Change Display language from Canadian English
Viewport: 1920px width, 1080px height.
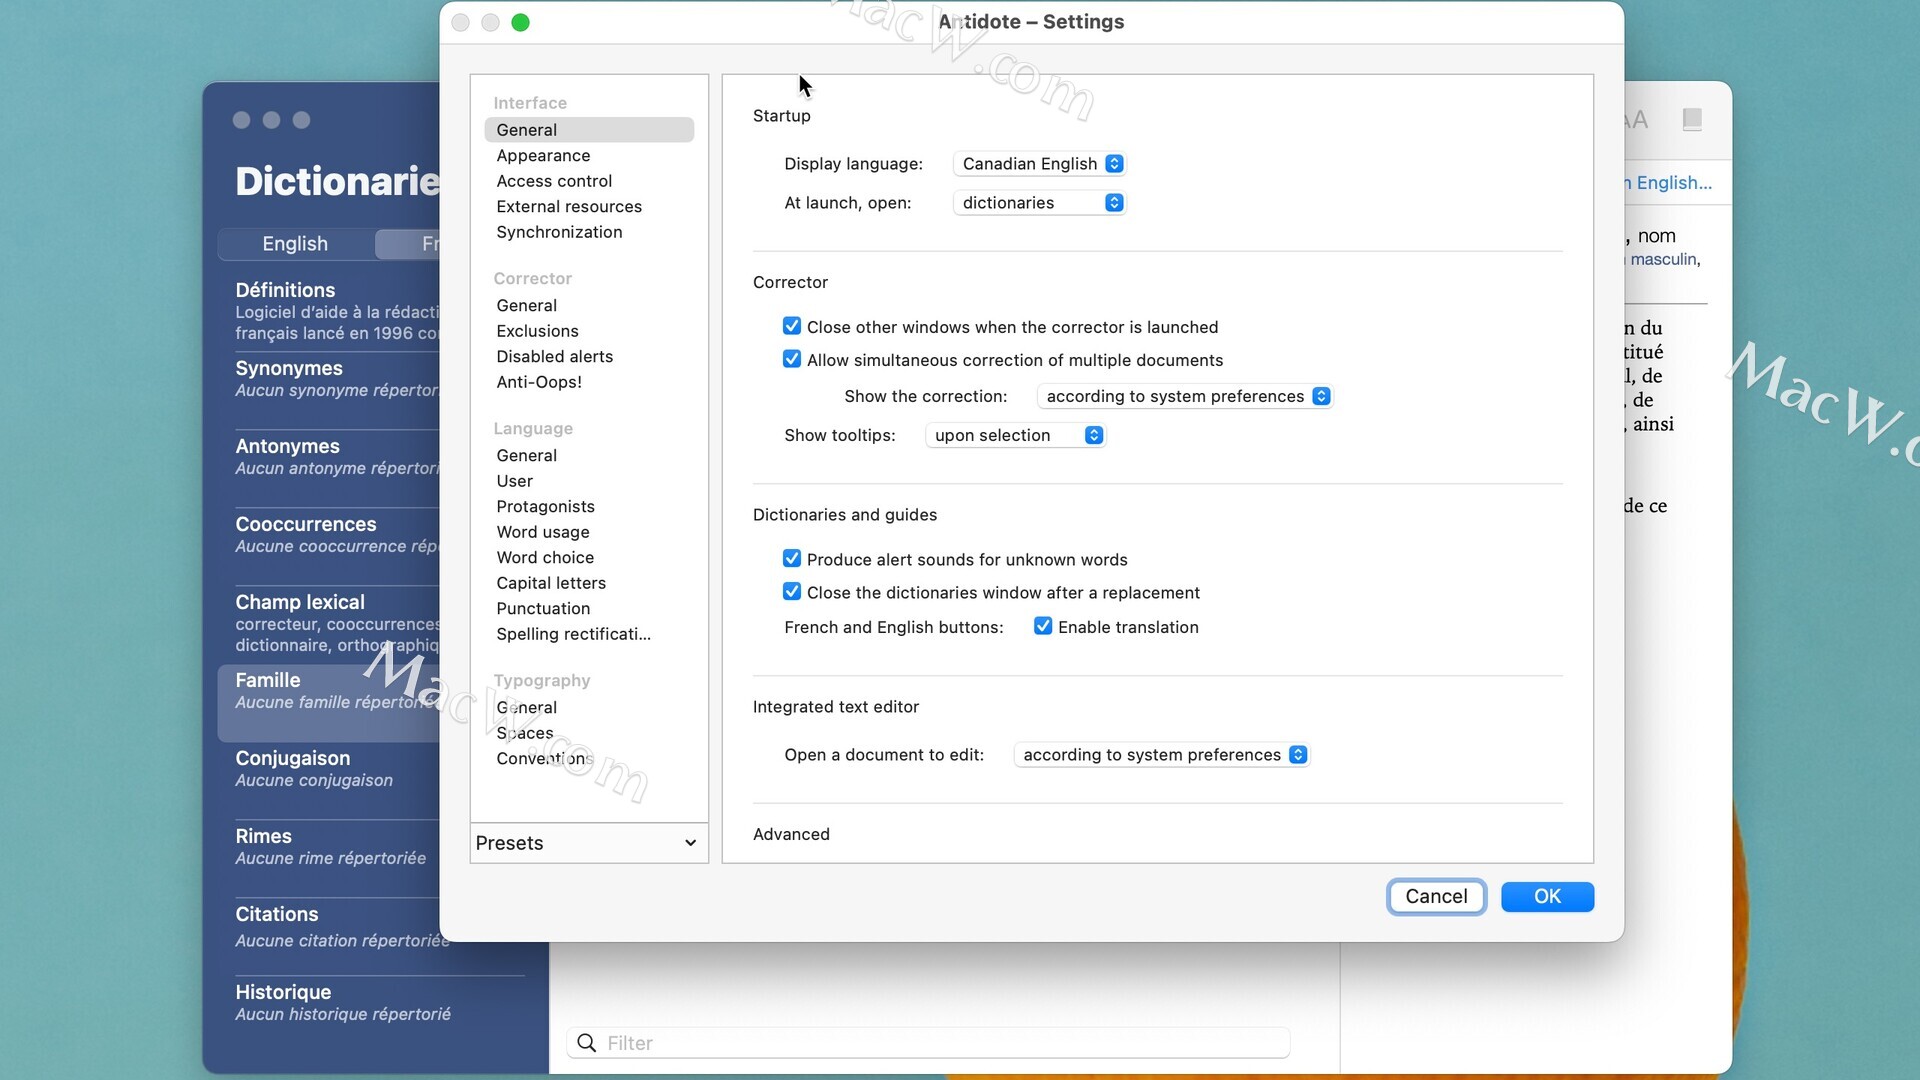[x=1039, y=164]
